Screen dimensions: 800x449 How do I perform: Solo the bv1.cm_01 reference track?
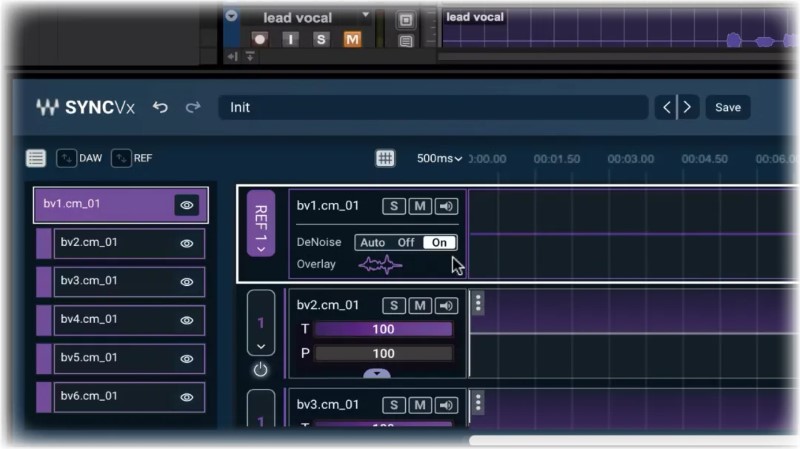tap(394, 206)
